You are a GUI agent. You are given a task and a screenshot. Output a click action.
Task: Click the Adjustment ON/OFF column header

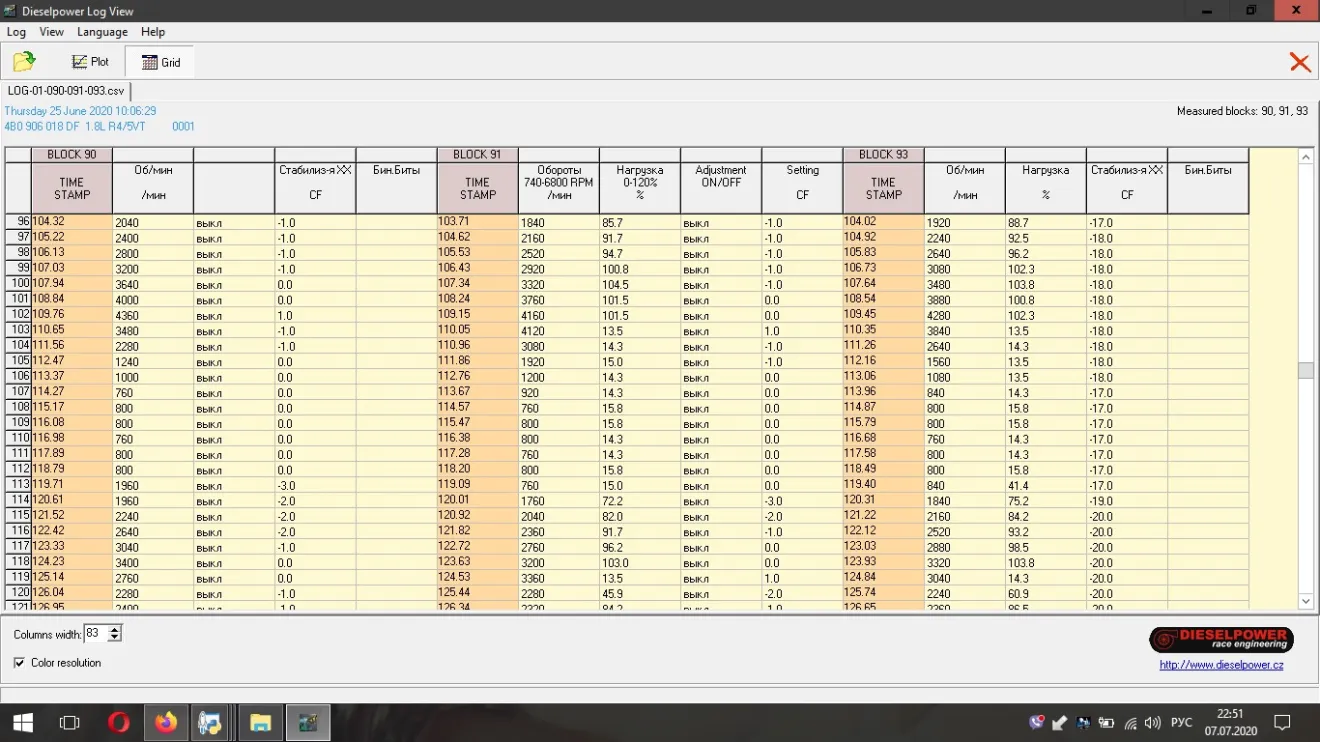point(721,188)
